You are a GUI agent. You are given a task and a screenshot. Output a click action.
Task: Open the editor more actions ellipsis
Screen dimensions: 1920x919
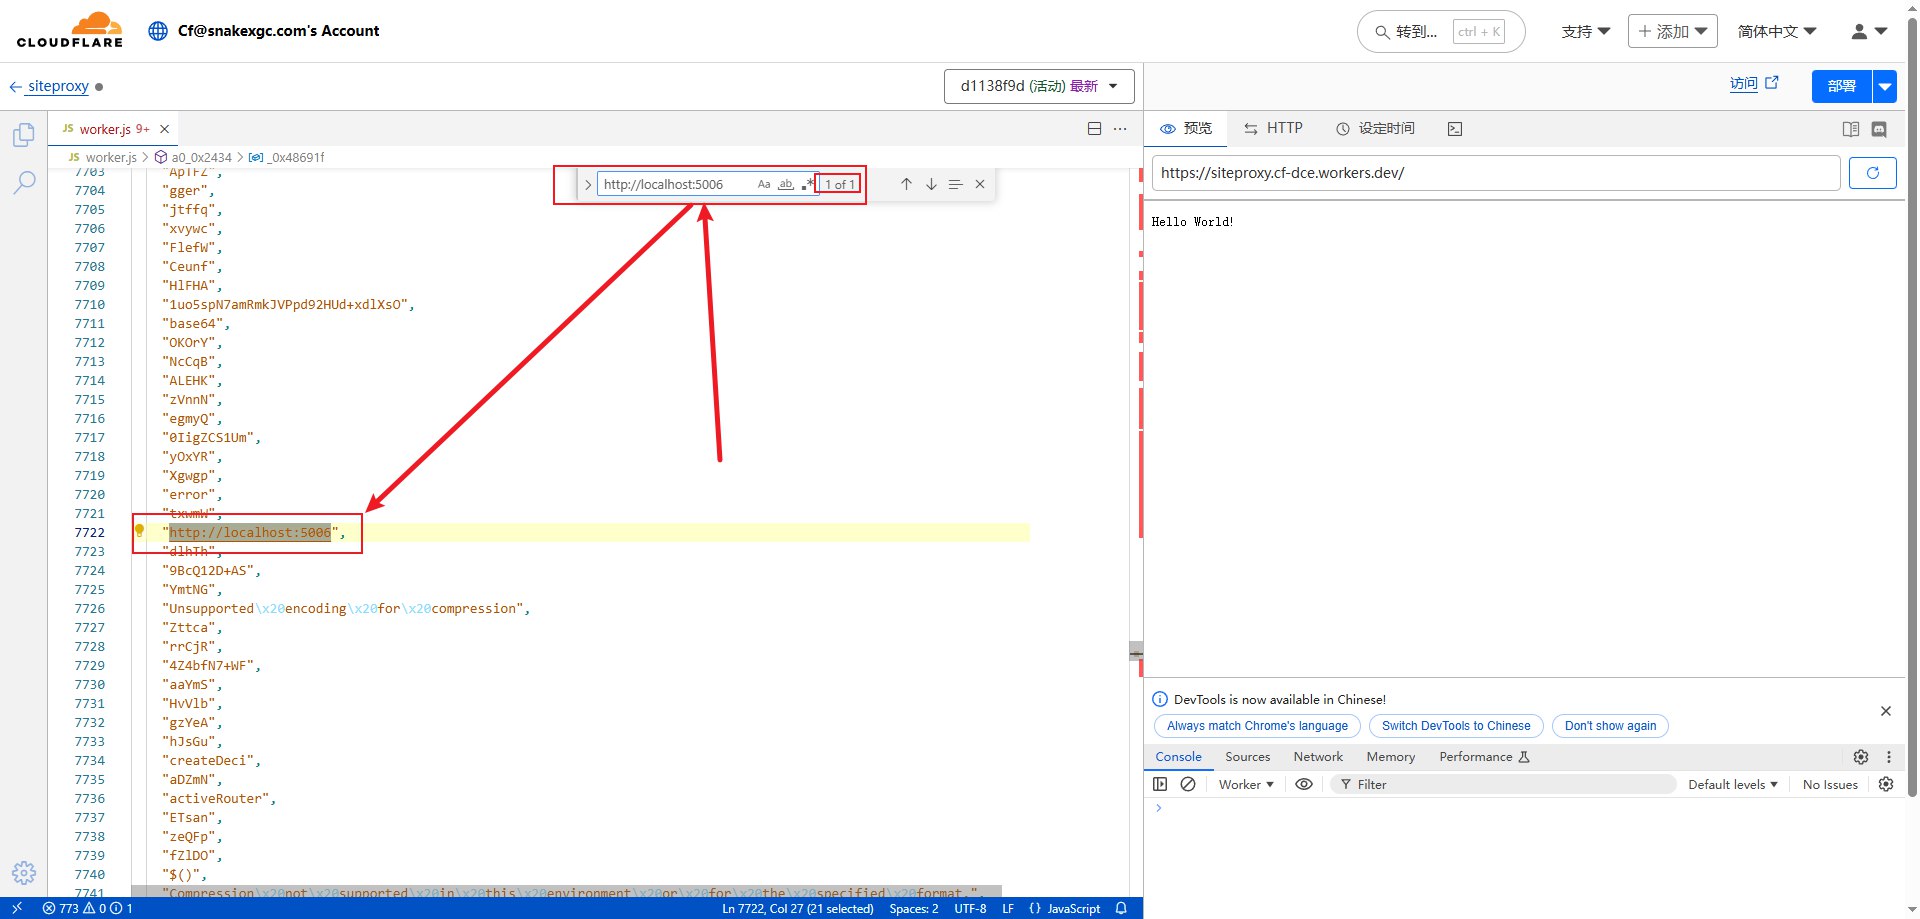[x=1120, y=129]
